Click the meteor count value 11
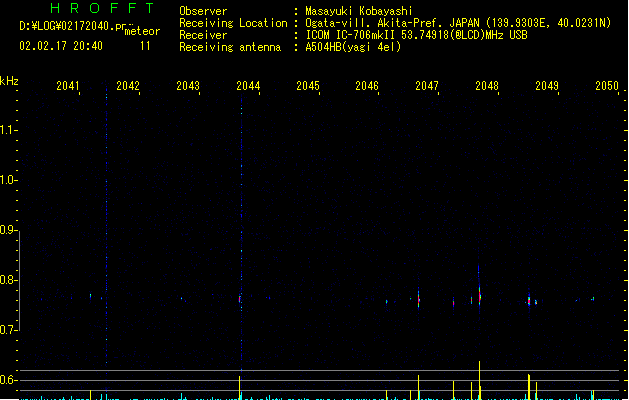Viewport: 629px width, 400px height. pyautogui.click(x=145, y=46)
